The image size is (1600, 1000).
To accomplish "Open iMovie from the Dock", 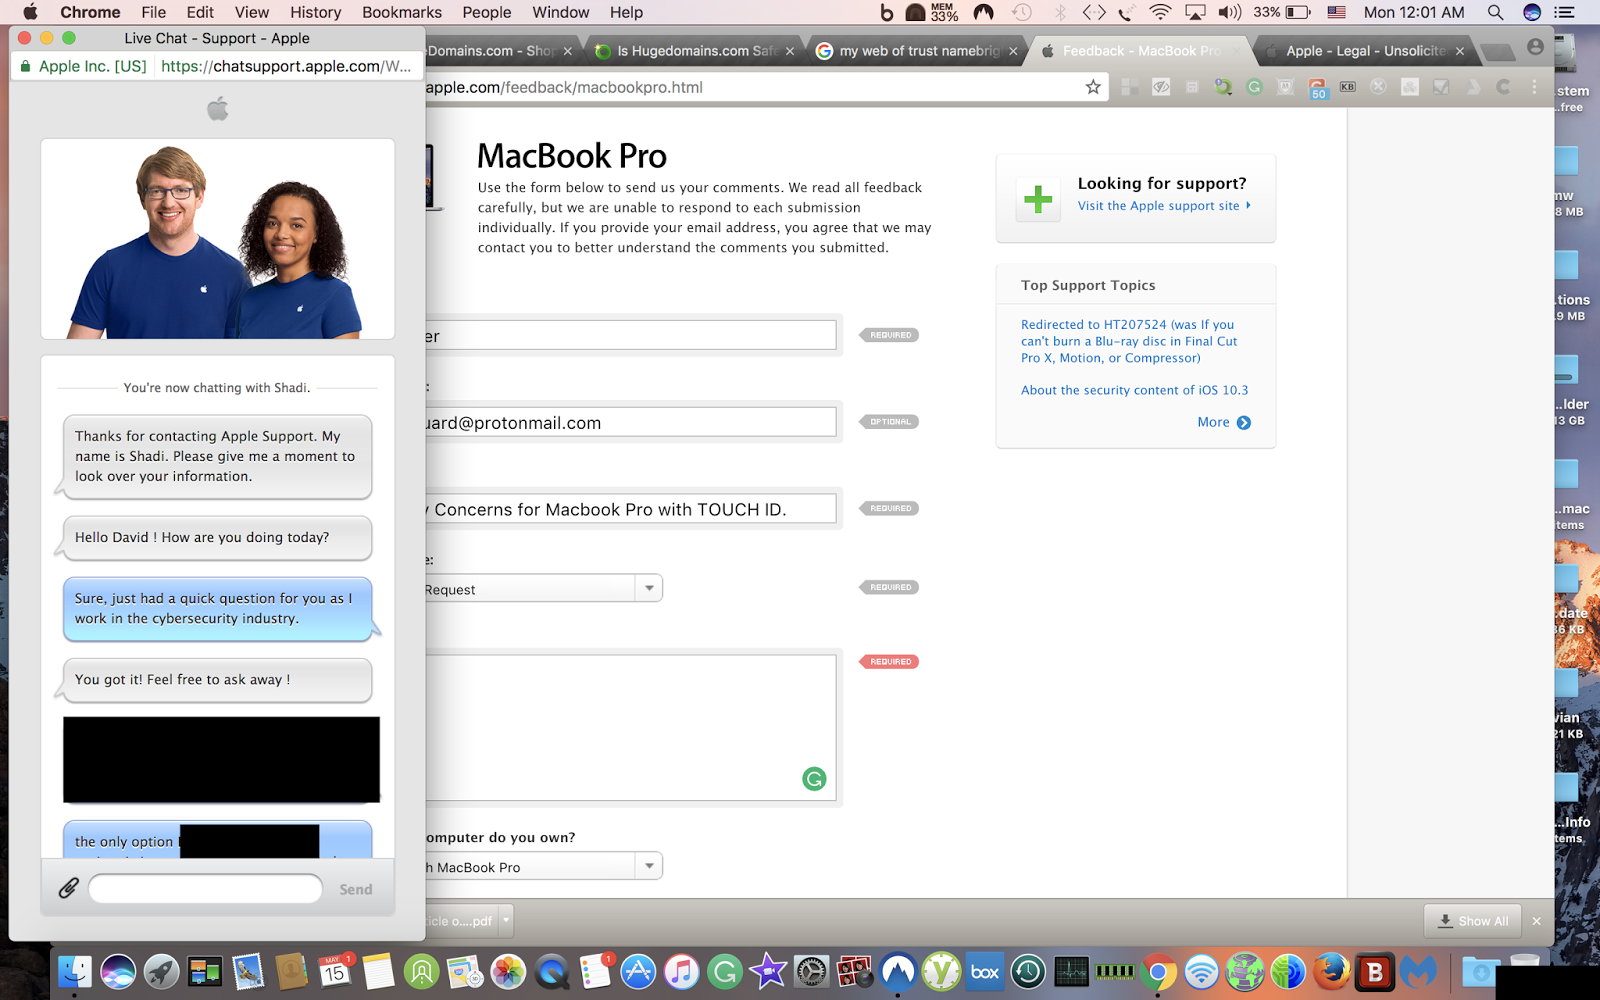I will [768, 971].
